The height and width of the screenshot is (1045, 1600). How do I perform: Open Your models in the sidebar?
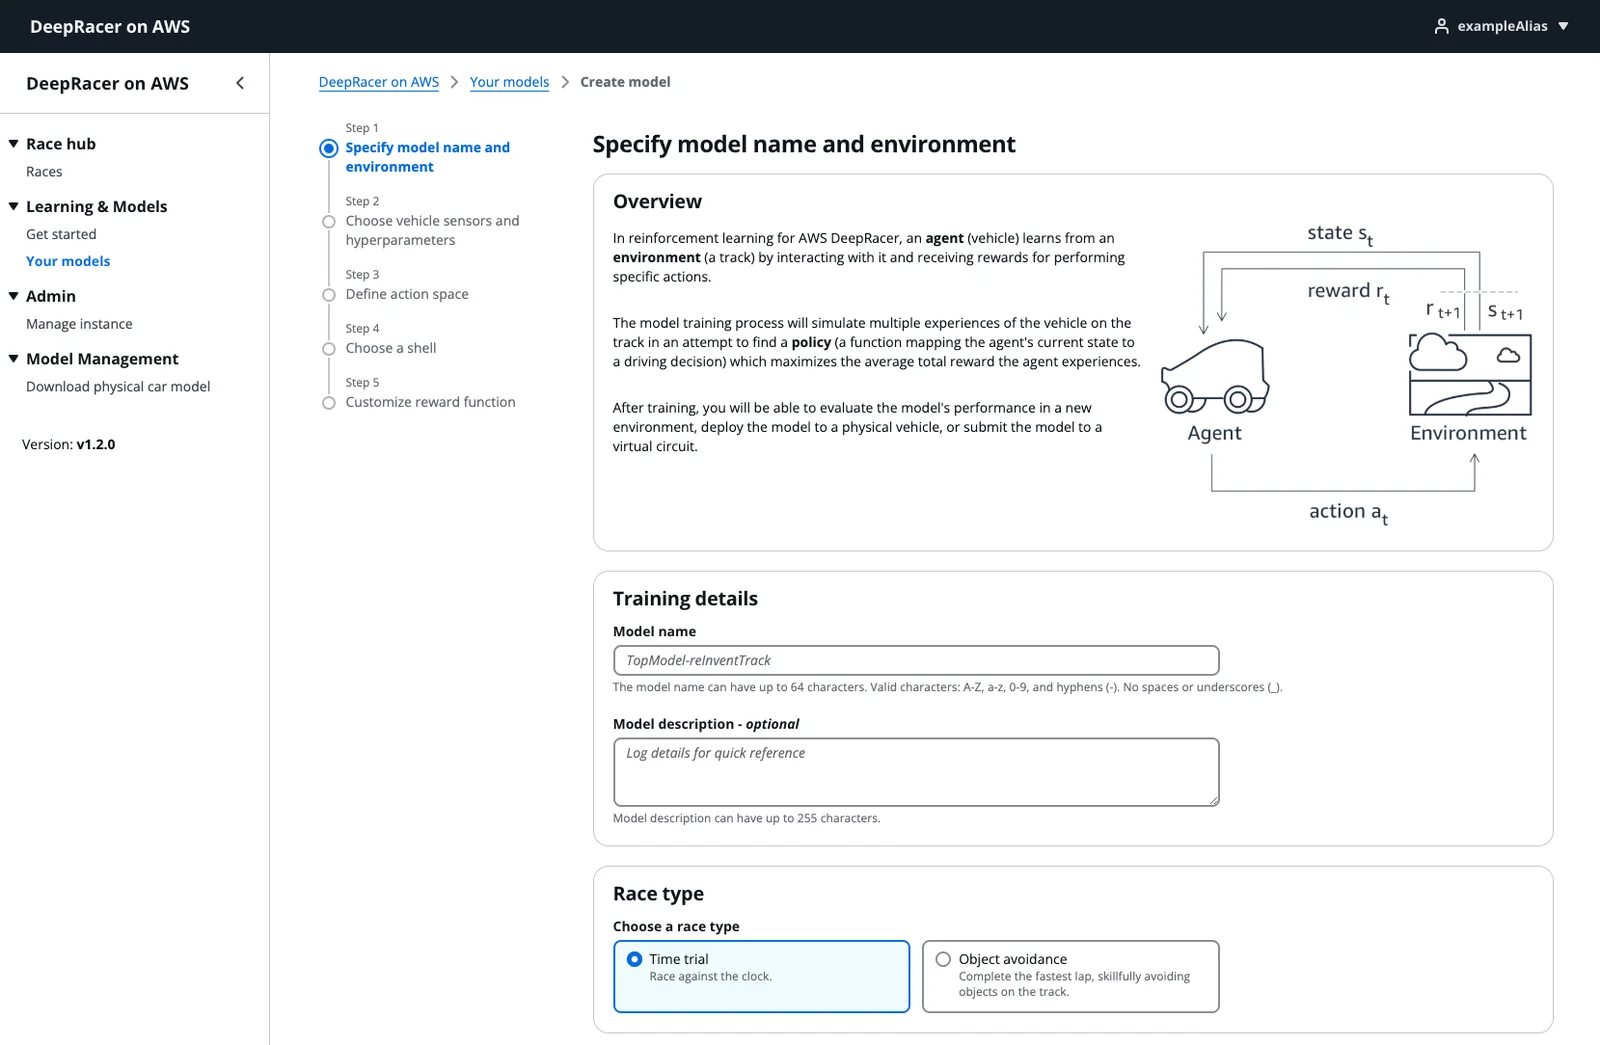tap(68, 261)
